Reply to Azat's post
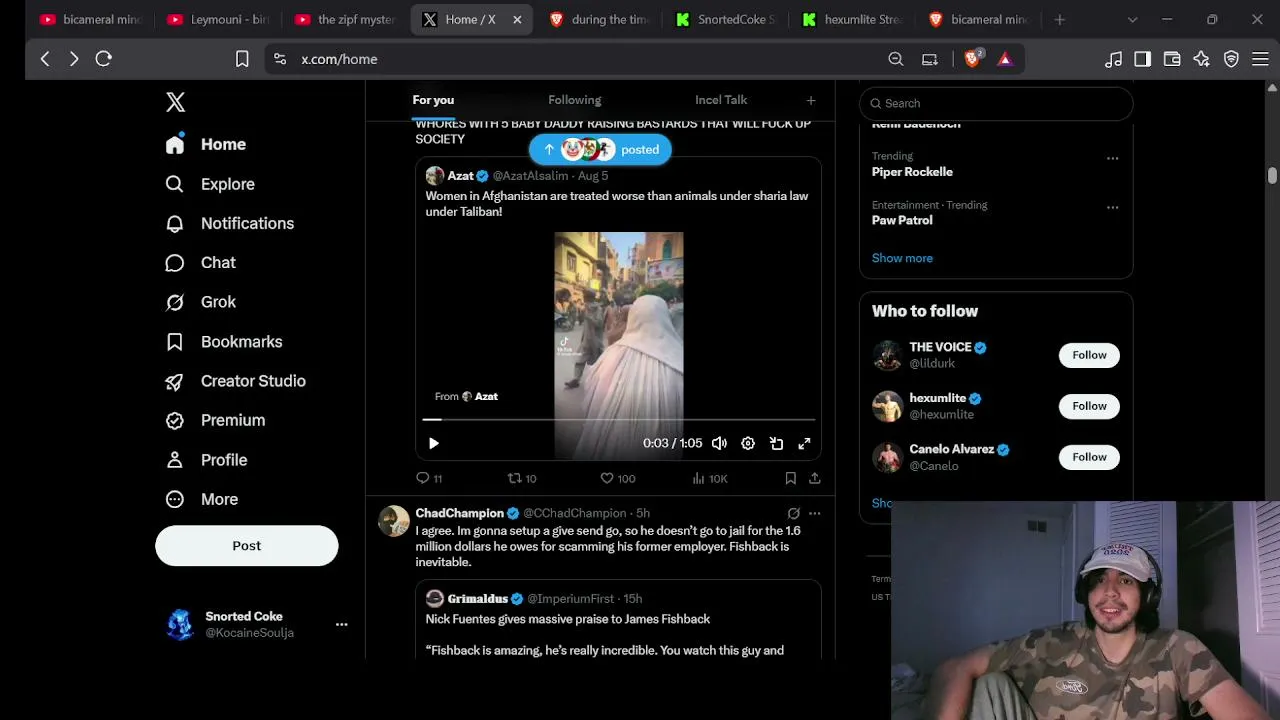 [428, 478]
